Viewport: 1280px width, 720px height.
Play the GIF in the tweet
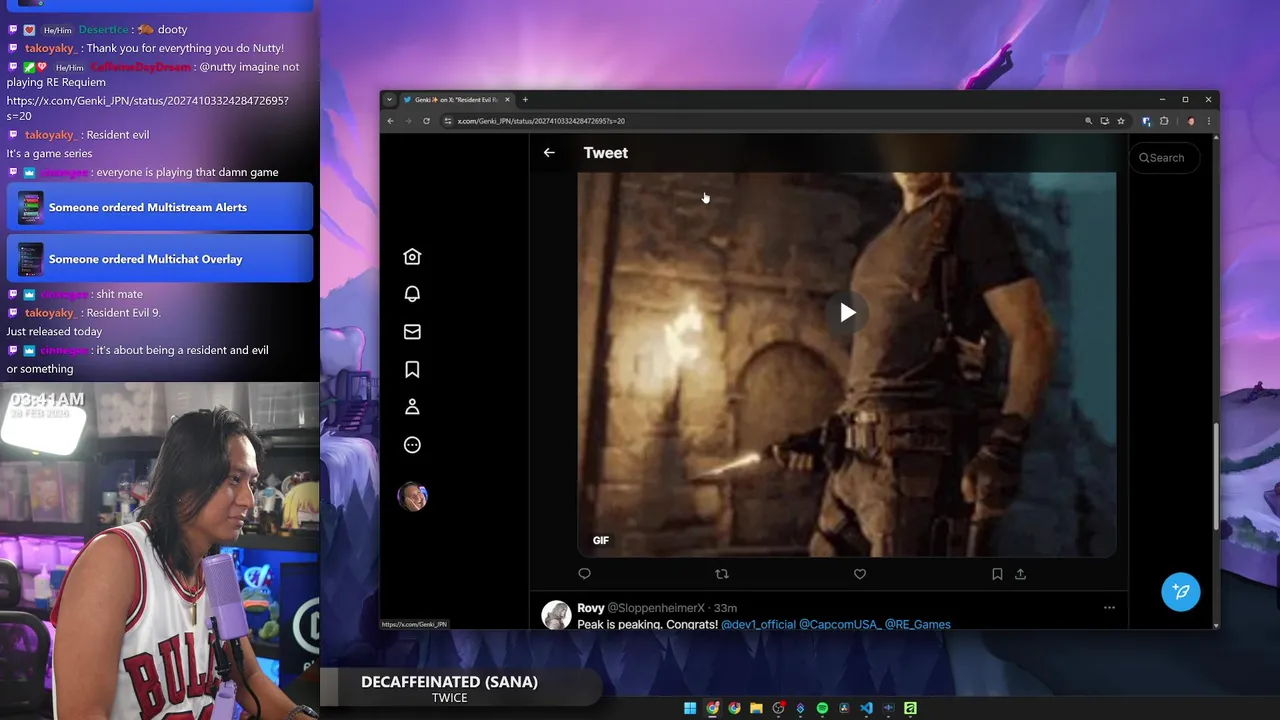pos(847,313)
